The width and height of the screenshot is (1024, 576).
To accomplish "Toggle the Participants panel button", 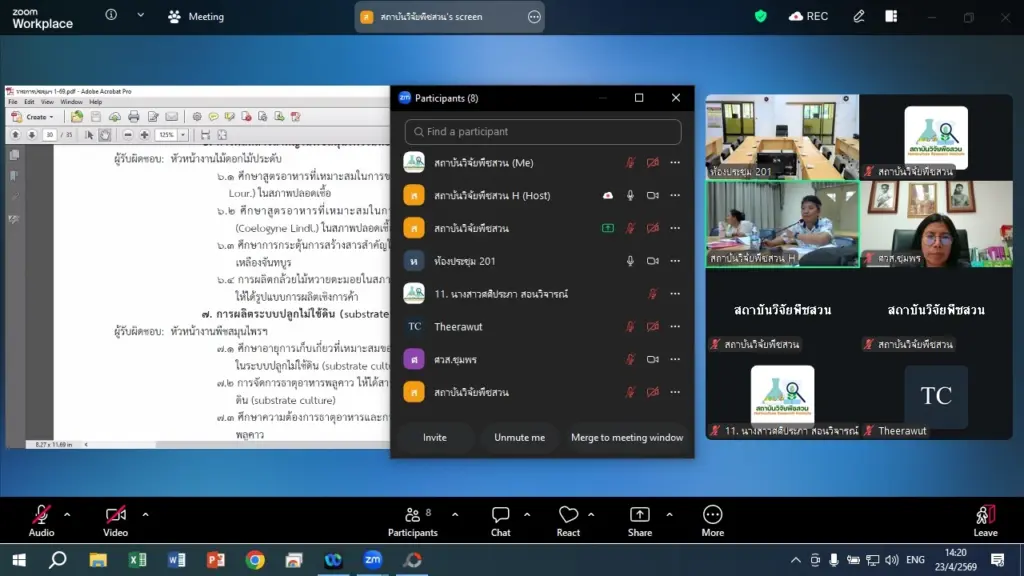I will click(412, 515).
